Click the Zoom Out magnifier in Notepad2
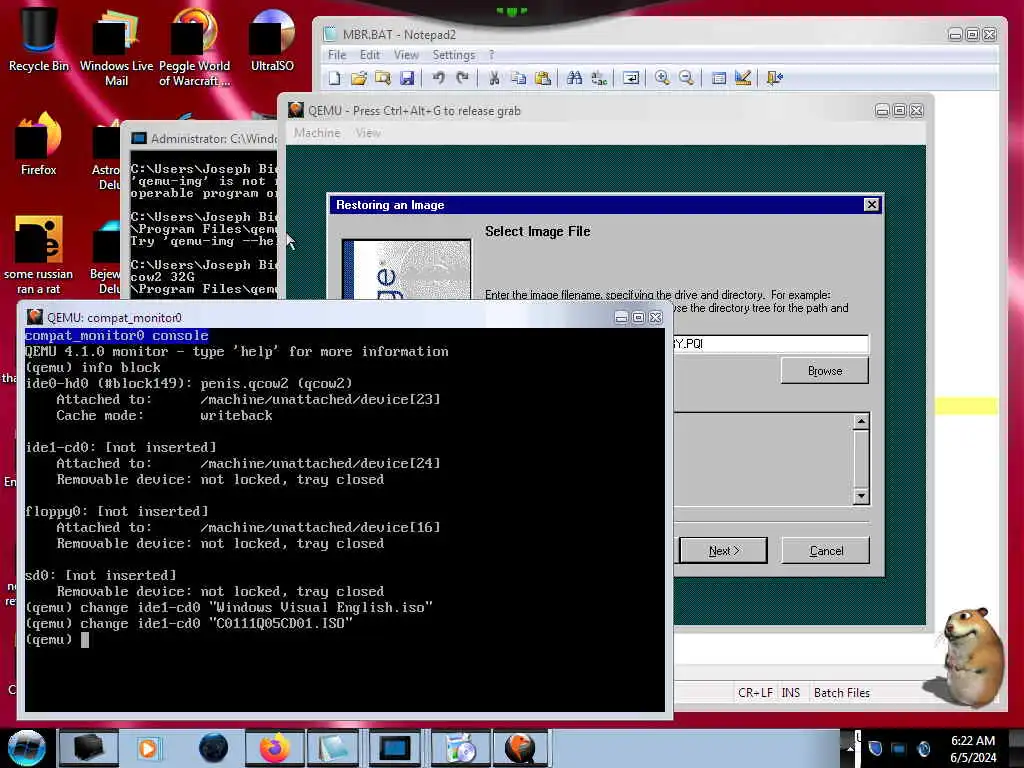 686,78
